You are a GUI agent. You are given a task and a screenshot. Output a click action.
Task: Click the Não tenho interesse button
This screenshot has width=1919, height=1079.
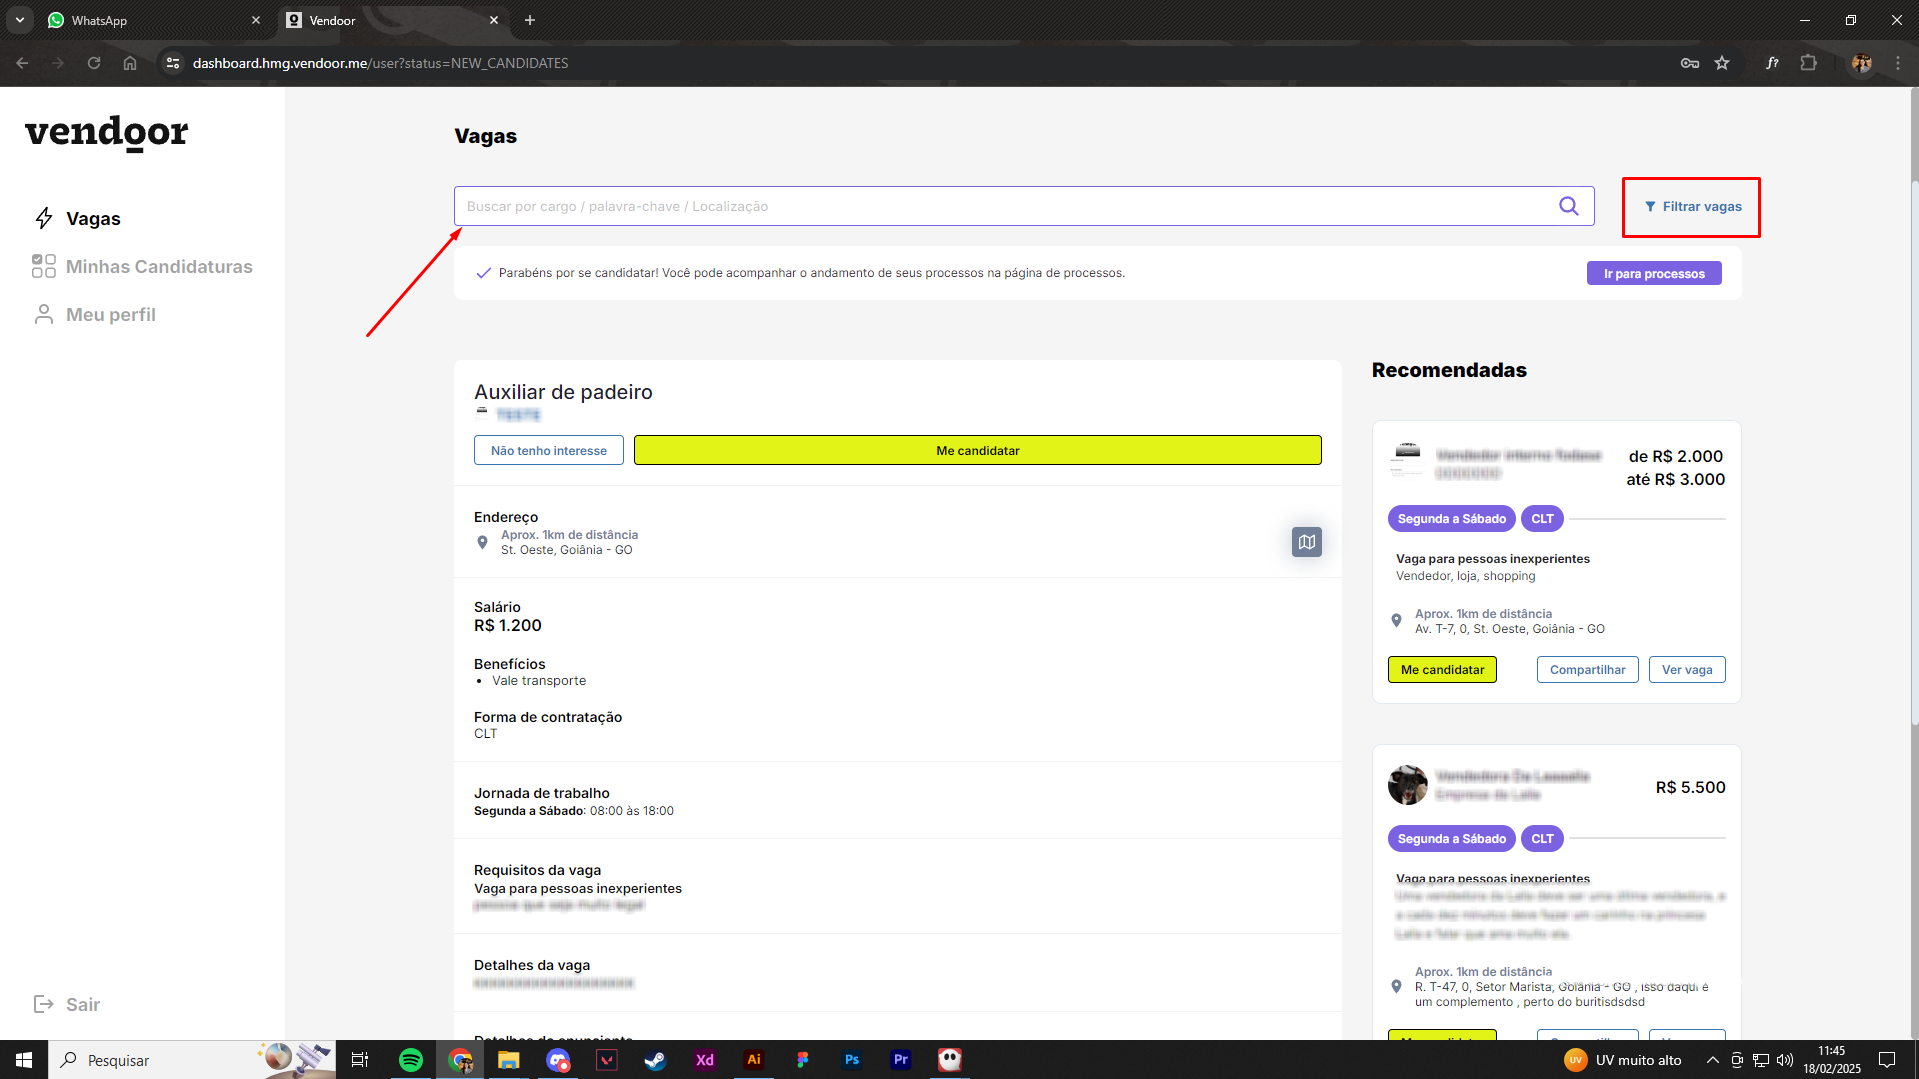pos(548,451)
